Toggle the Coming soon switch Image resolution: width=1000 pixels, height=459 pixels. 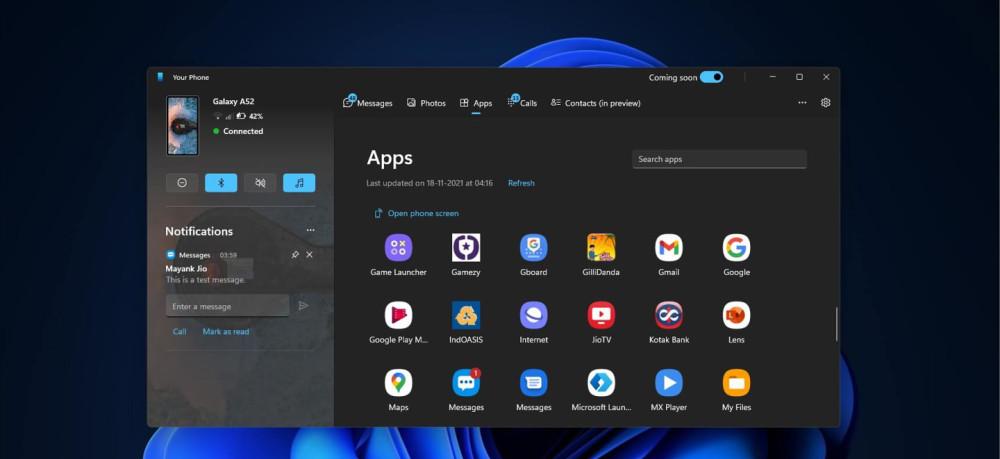click(x=711, y=77)
